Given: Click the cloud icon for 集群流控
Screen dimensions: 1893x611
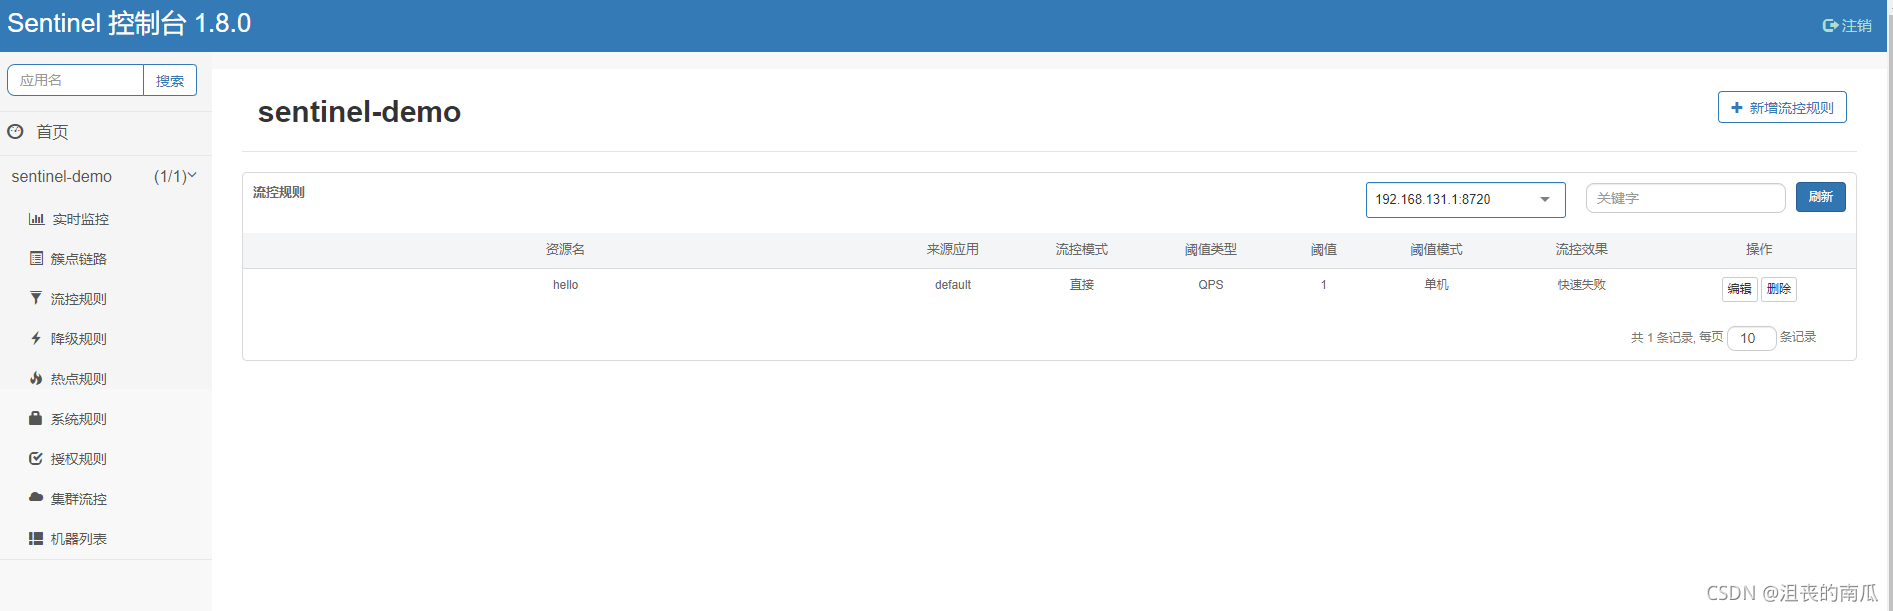Looking at the screenshot, I should click(x=36, y=497).
